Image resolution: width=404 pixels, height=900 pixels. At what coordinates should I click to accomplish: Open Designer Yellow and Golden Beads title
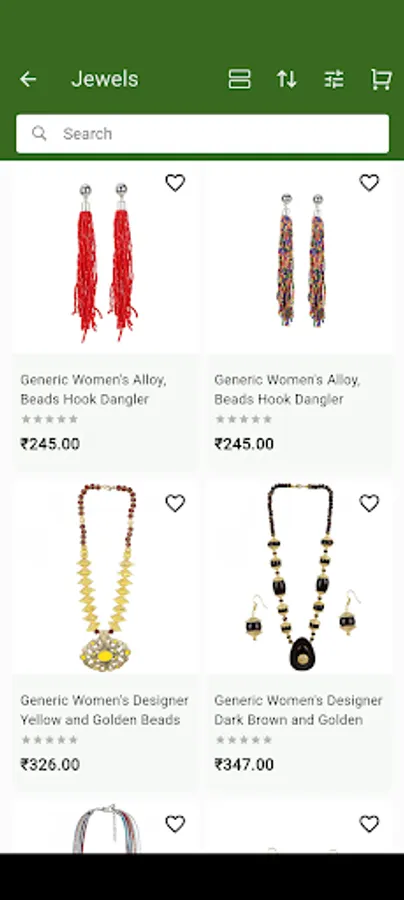coord(104,710)
